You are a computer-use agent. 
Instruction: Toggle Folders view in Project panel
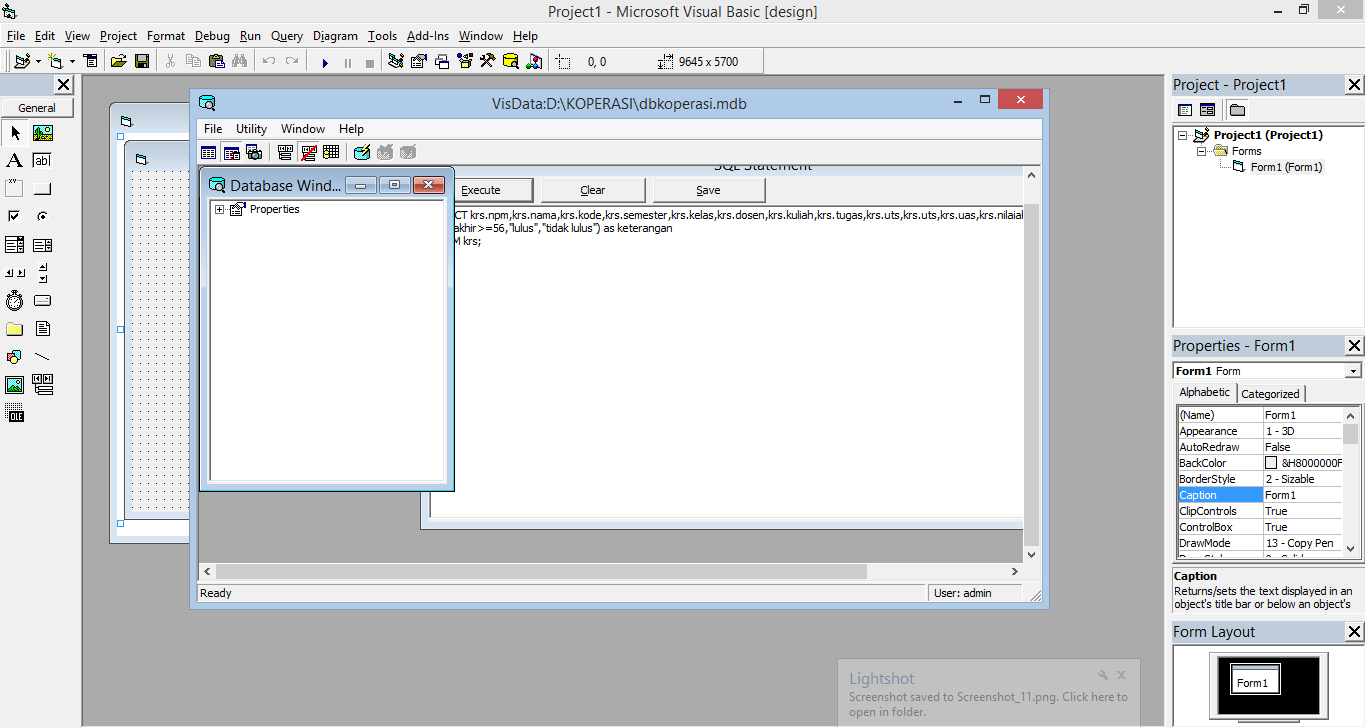[1237, 110]
